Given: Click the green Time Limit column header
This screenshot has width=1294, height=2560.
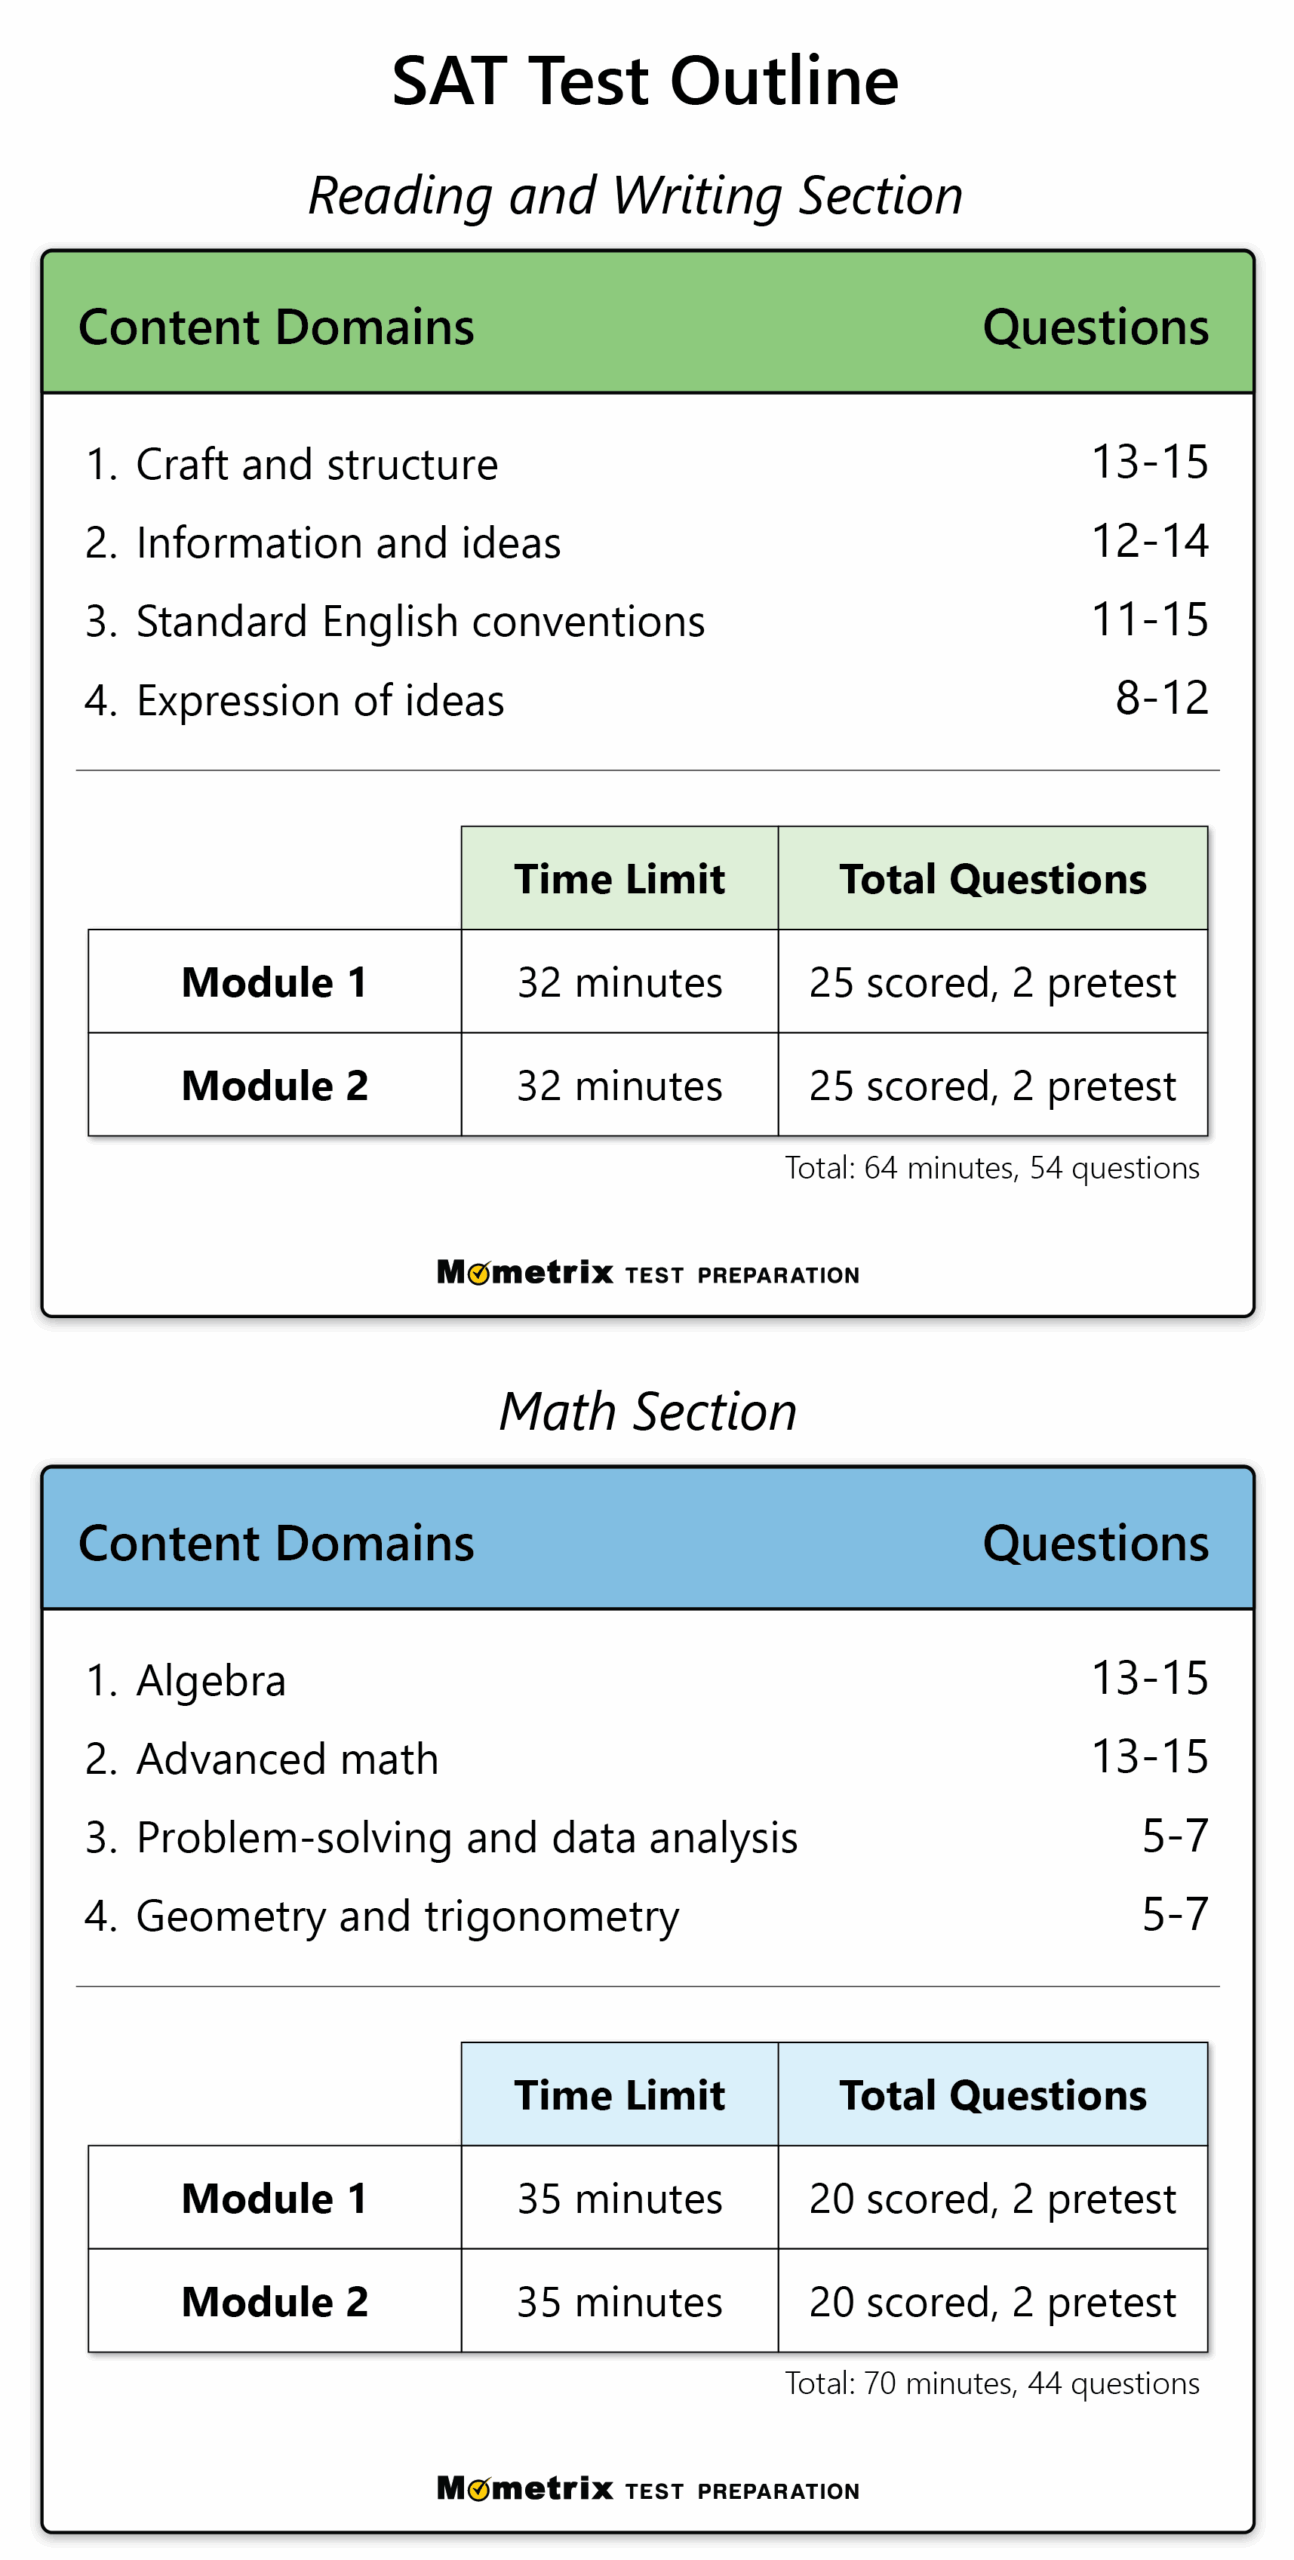Looking at the screenshot, I should pos(619,879).
